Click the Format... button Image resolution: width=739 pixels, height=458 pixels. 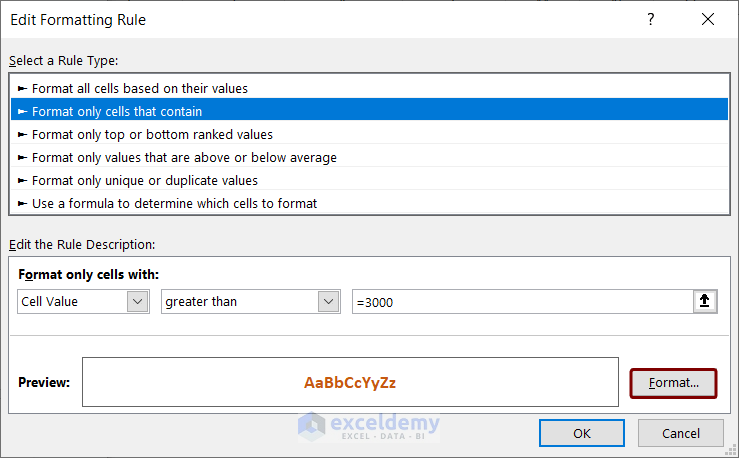[673, 383]
